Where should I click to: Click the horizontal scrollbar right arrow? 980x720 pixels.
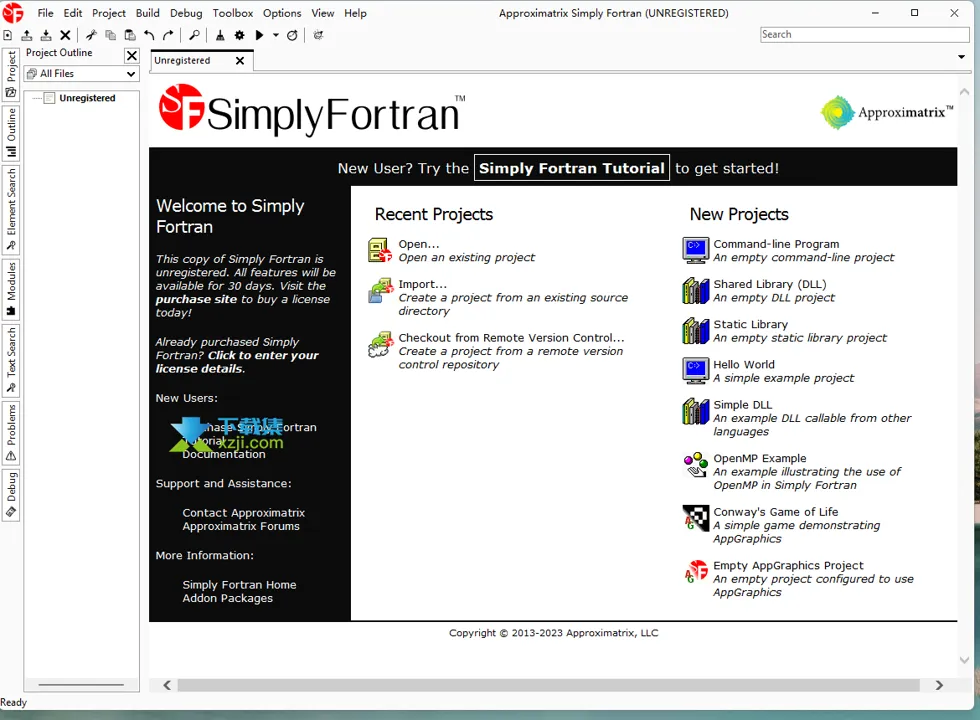point(939,686)
